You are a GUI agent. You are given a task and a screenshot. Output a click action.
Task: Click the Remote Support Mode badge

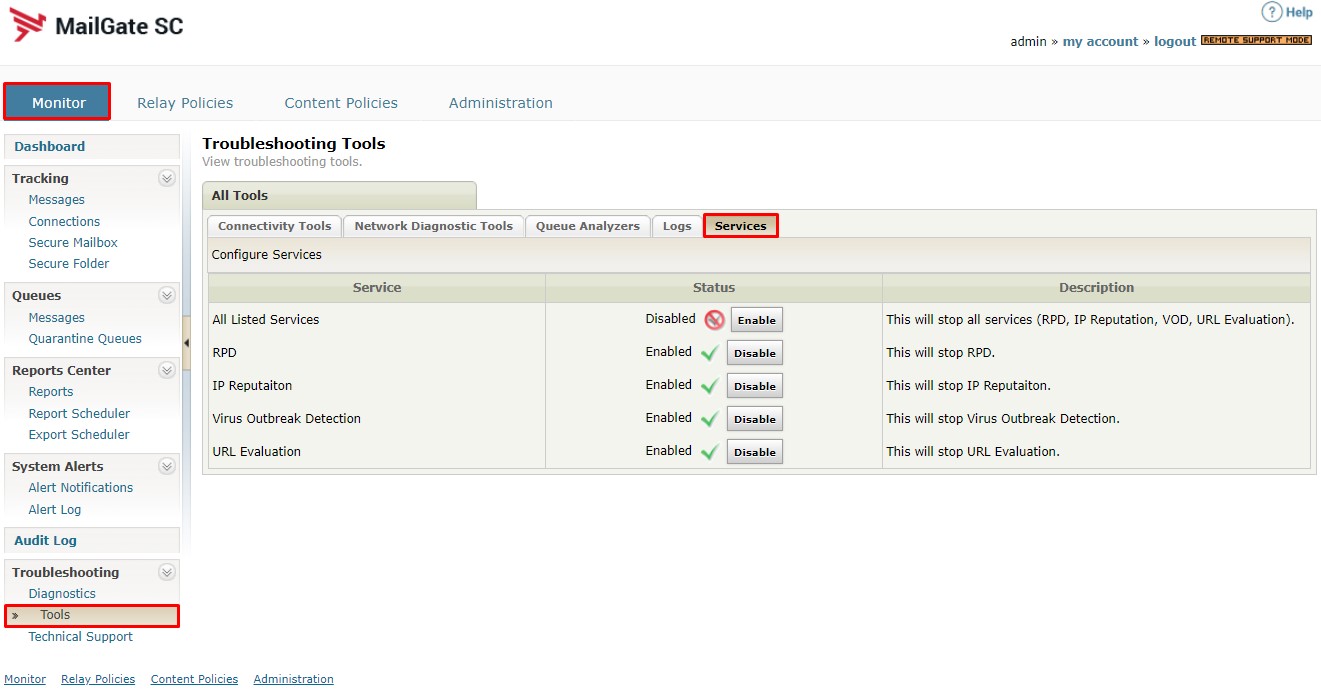(1256, 40)
